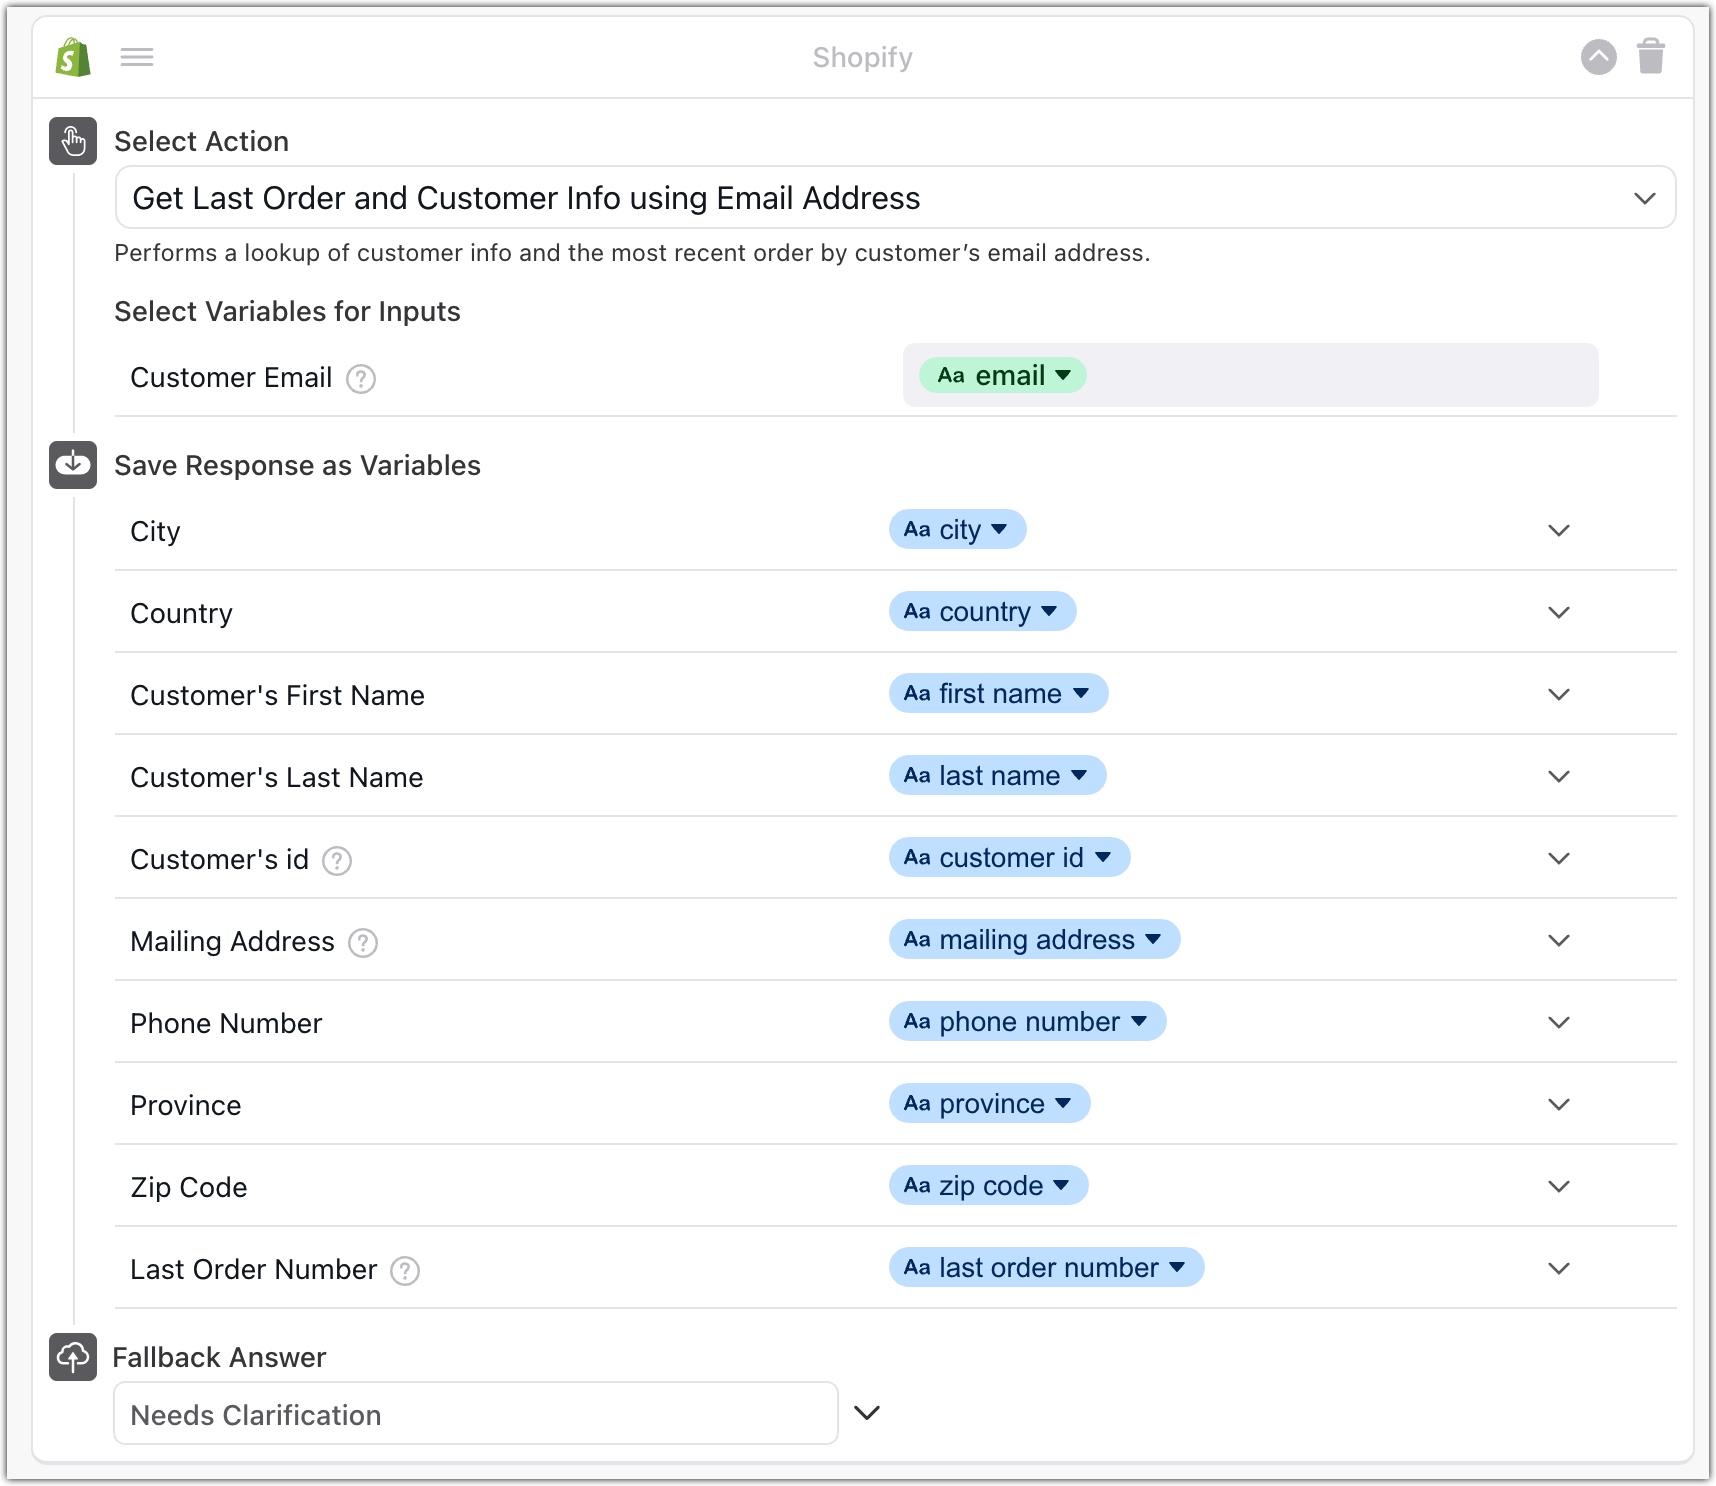The width and height of the screenshot is (1716, 1486).
Task: Click help icon beside Customer's id
Action: [x=337, y=861]
